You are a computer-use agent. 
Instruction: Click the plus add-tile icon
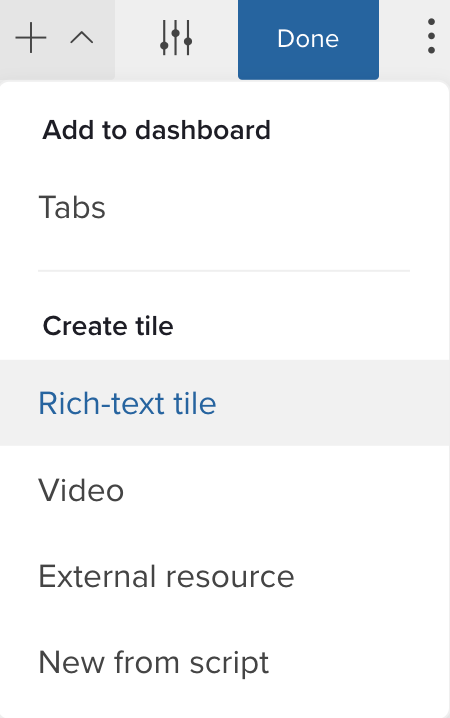coord(31,38)
